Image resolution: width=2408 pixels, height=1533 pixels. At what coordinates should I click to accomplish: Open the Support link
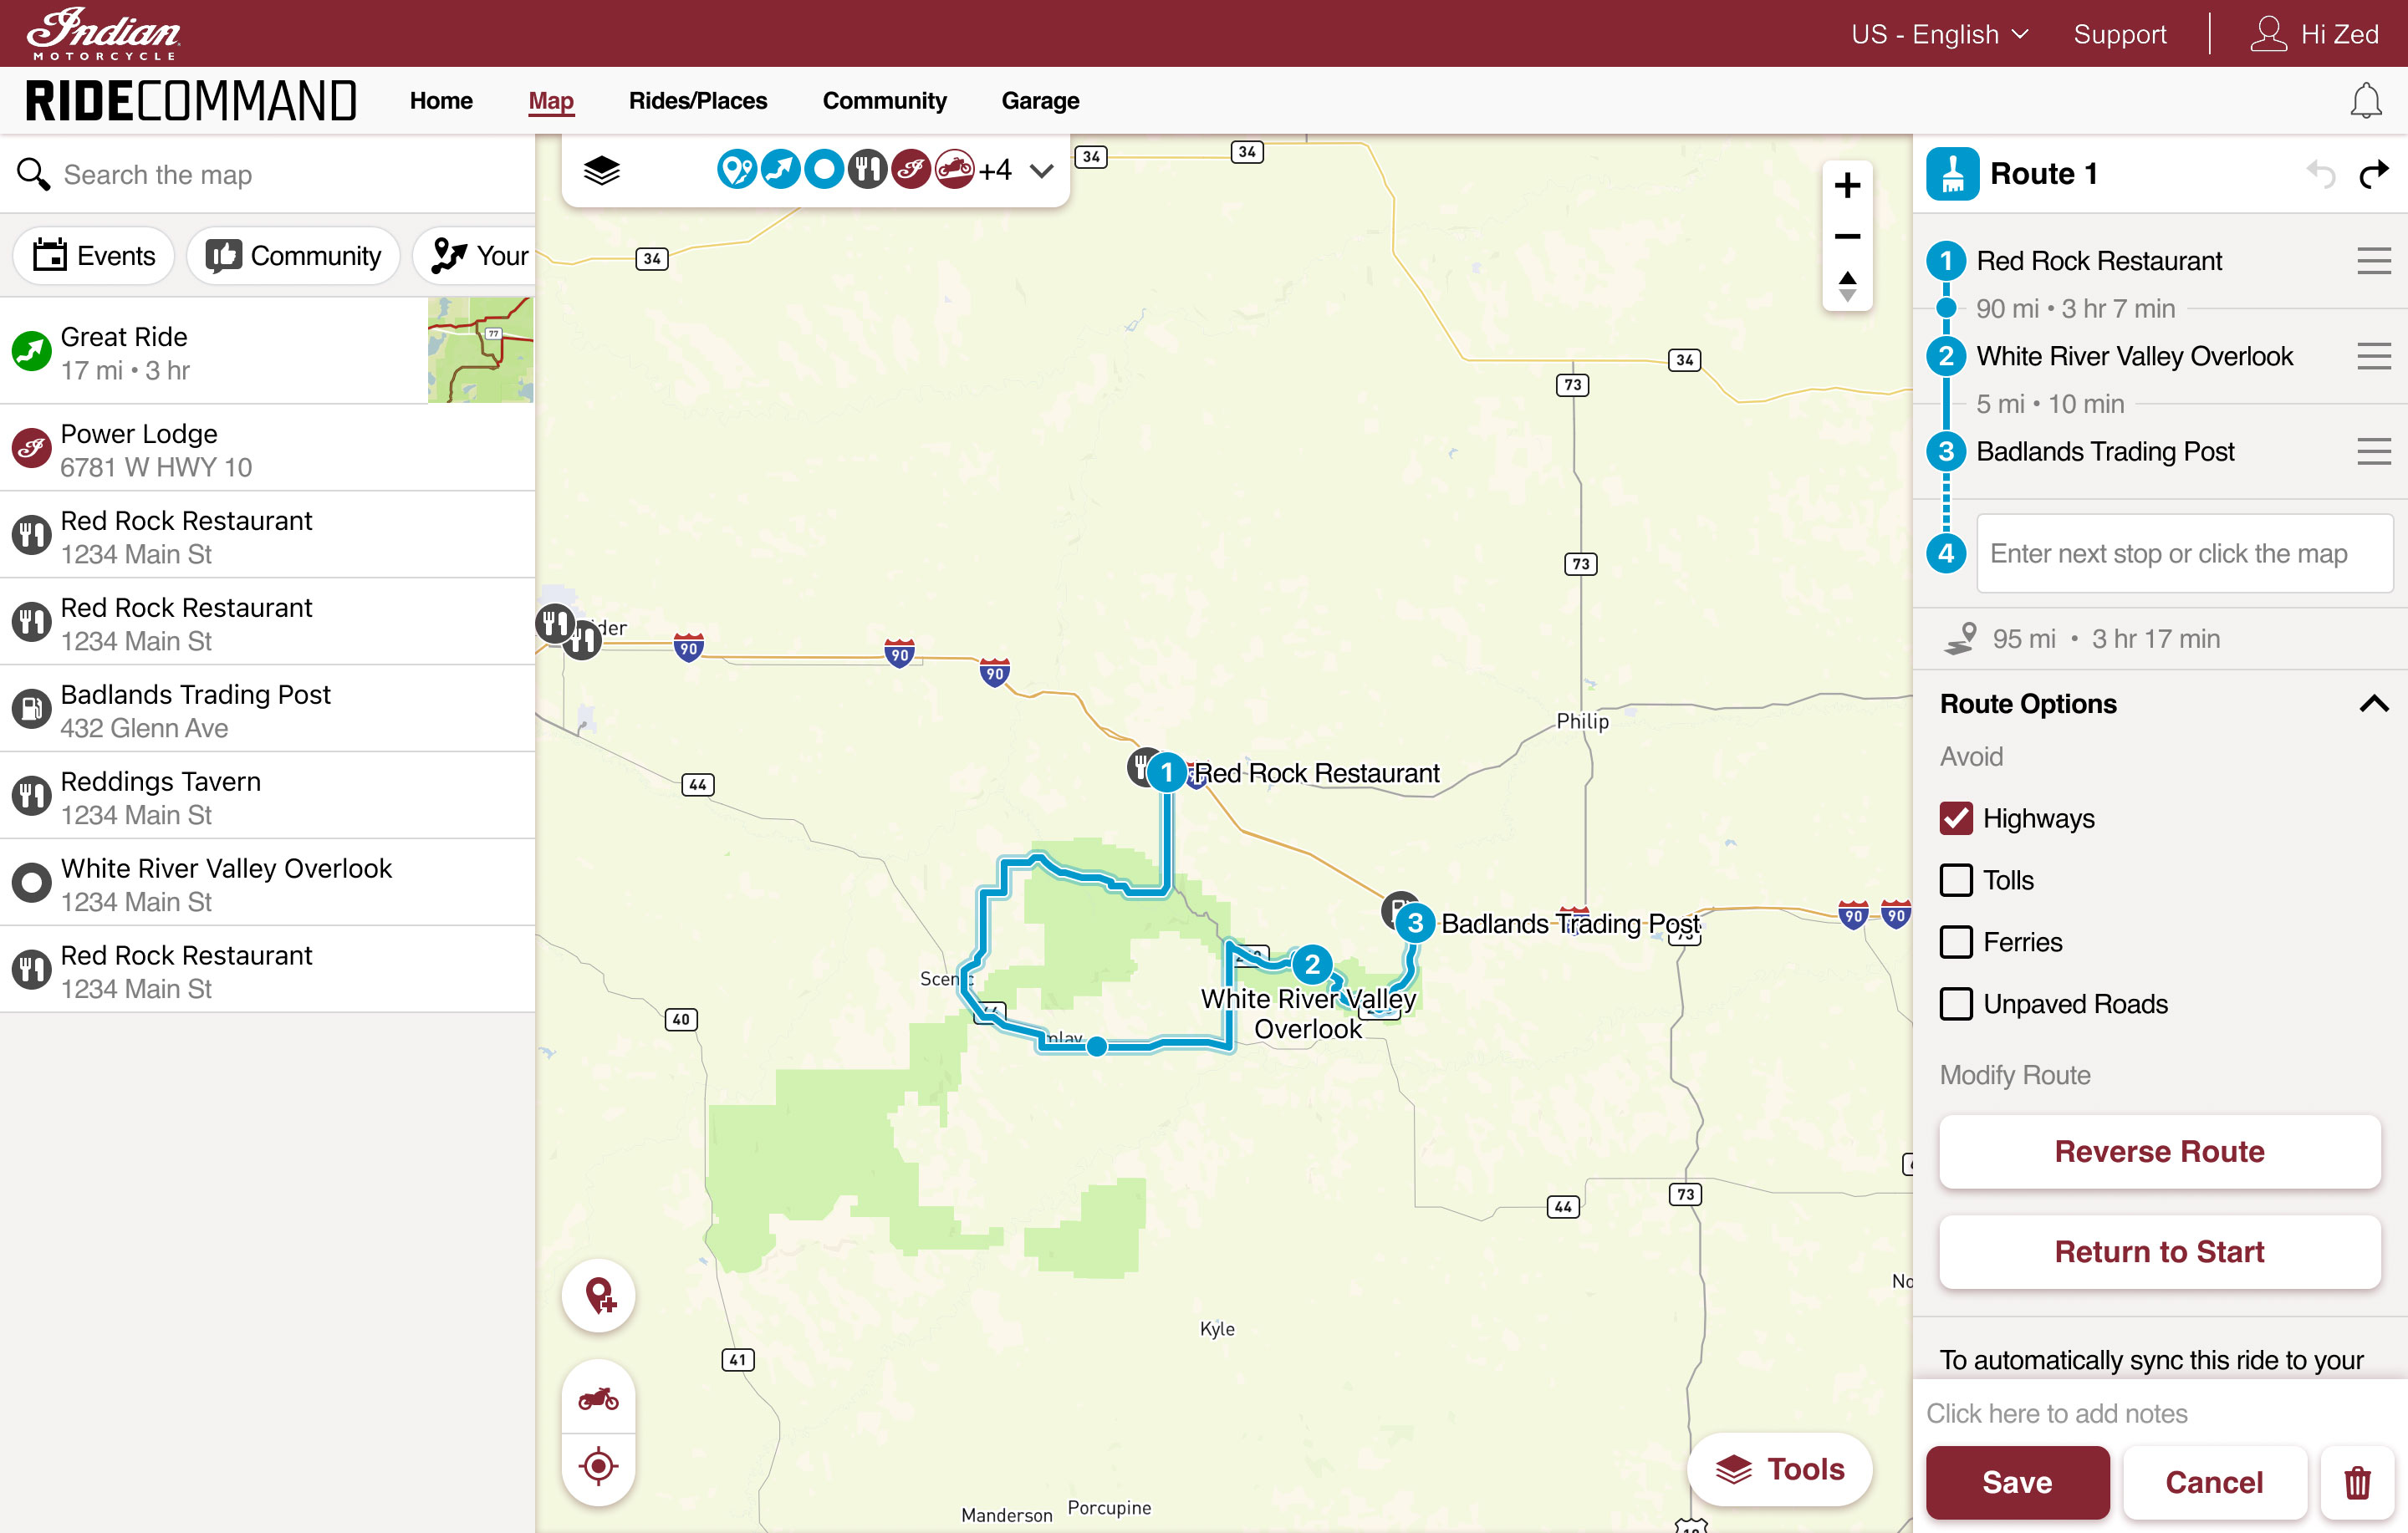[2119, 34]
